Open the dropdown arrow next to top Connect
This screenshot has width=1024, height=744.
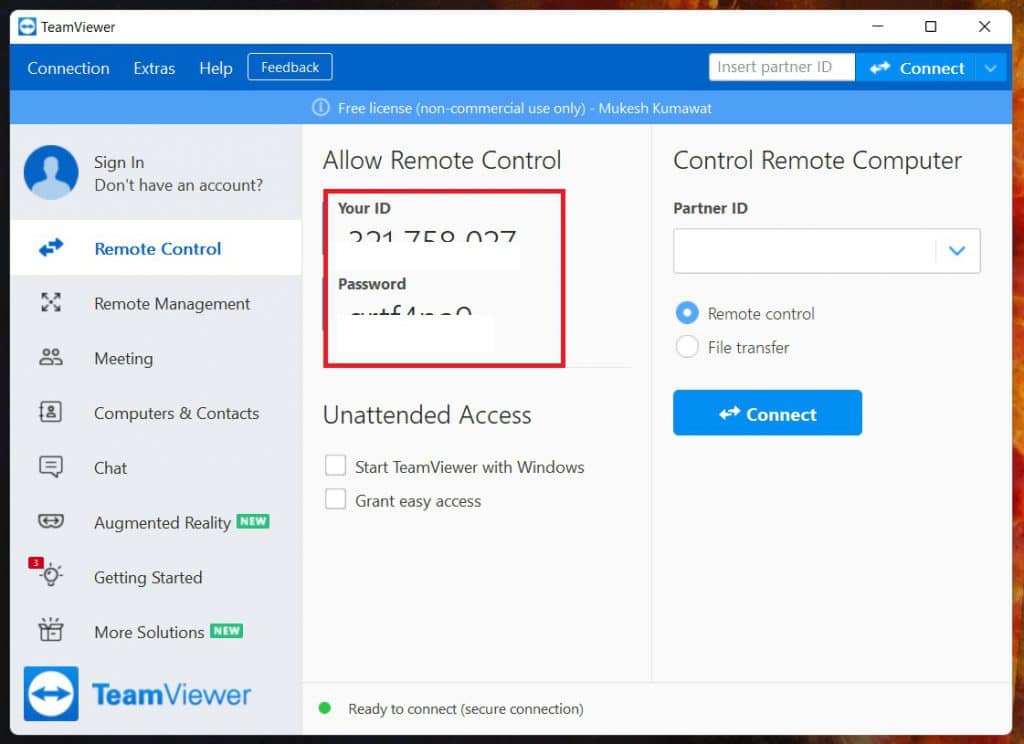991,68
